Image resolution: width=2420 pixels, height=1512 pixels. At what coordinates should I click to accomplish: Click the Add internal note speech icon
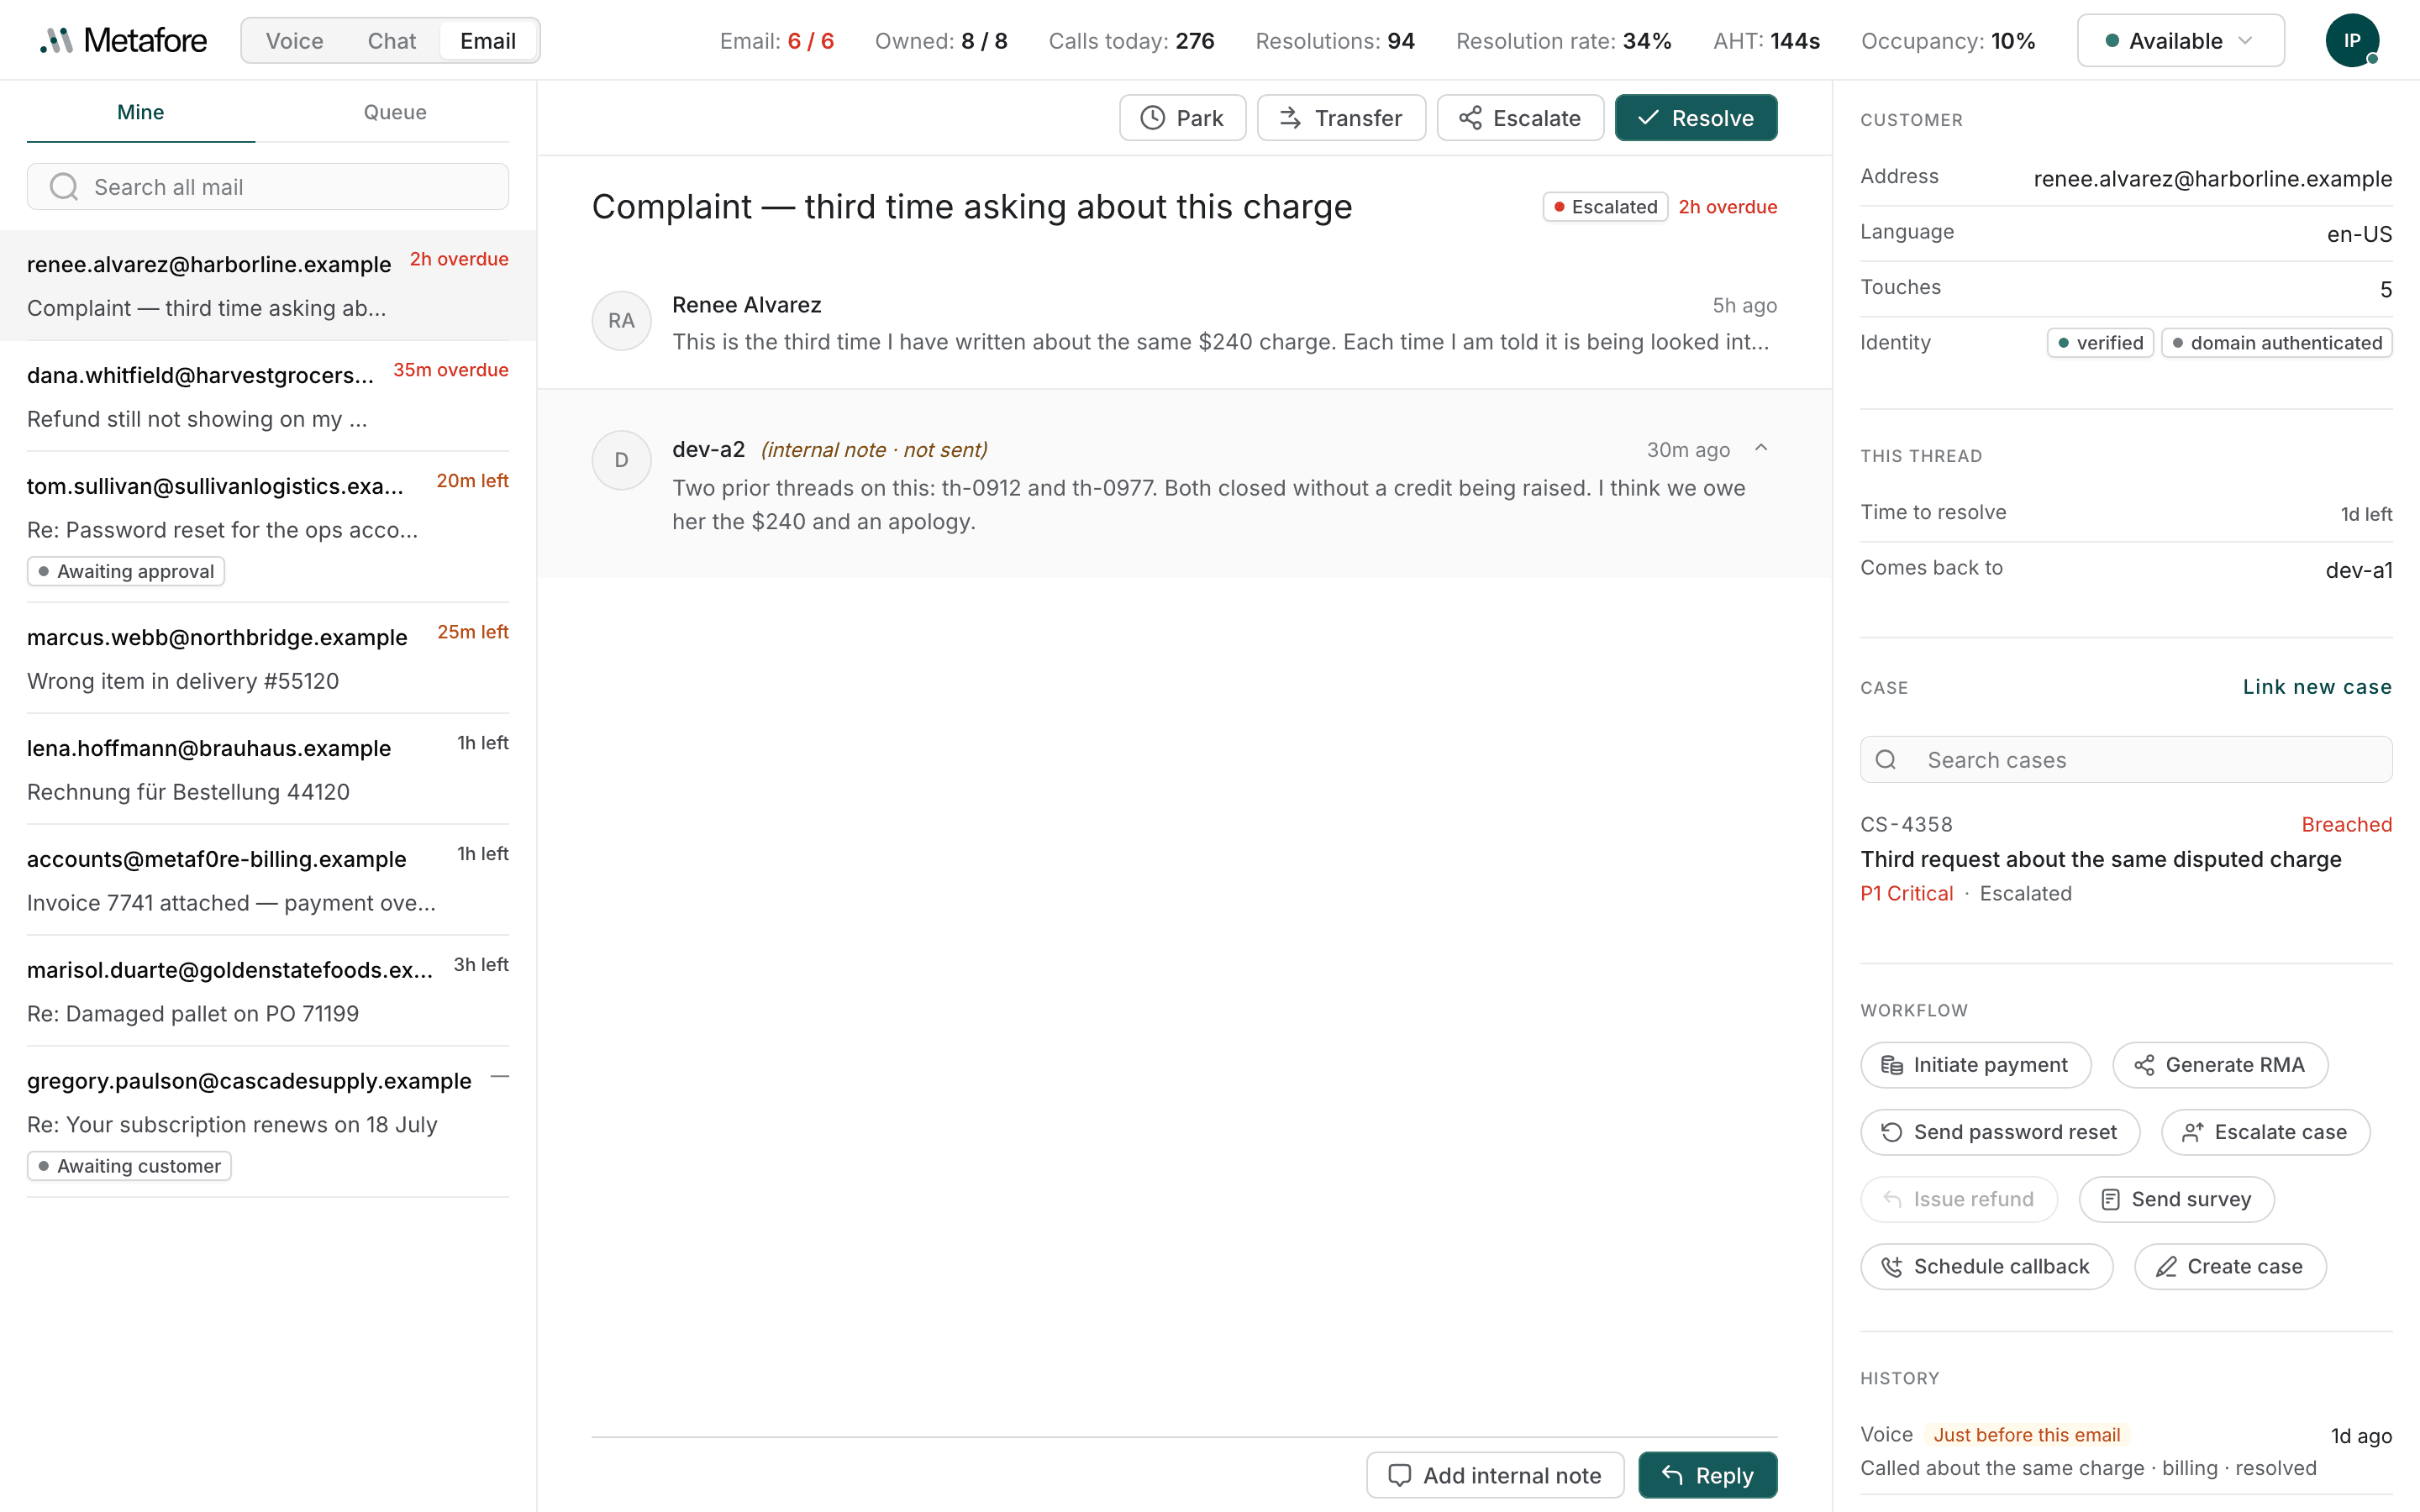[x=1400, y=1475]
